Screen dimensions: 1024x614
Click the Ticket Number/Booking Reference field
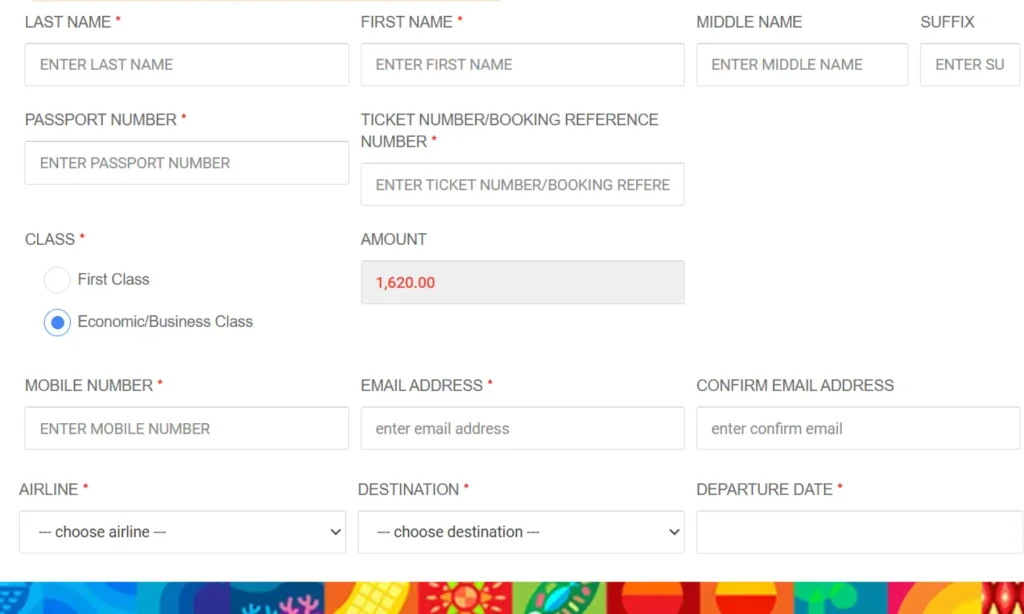[522, 184]
